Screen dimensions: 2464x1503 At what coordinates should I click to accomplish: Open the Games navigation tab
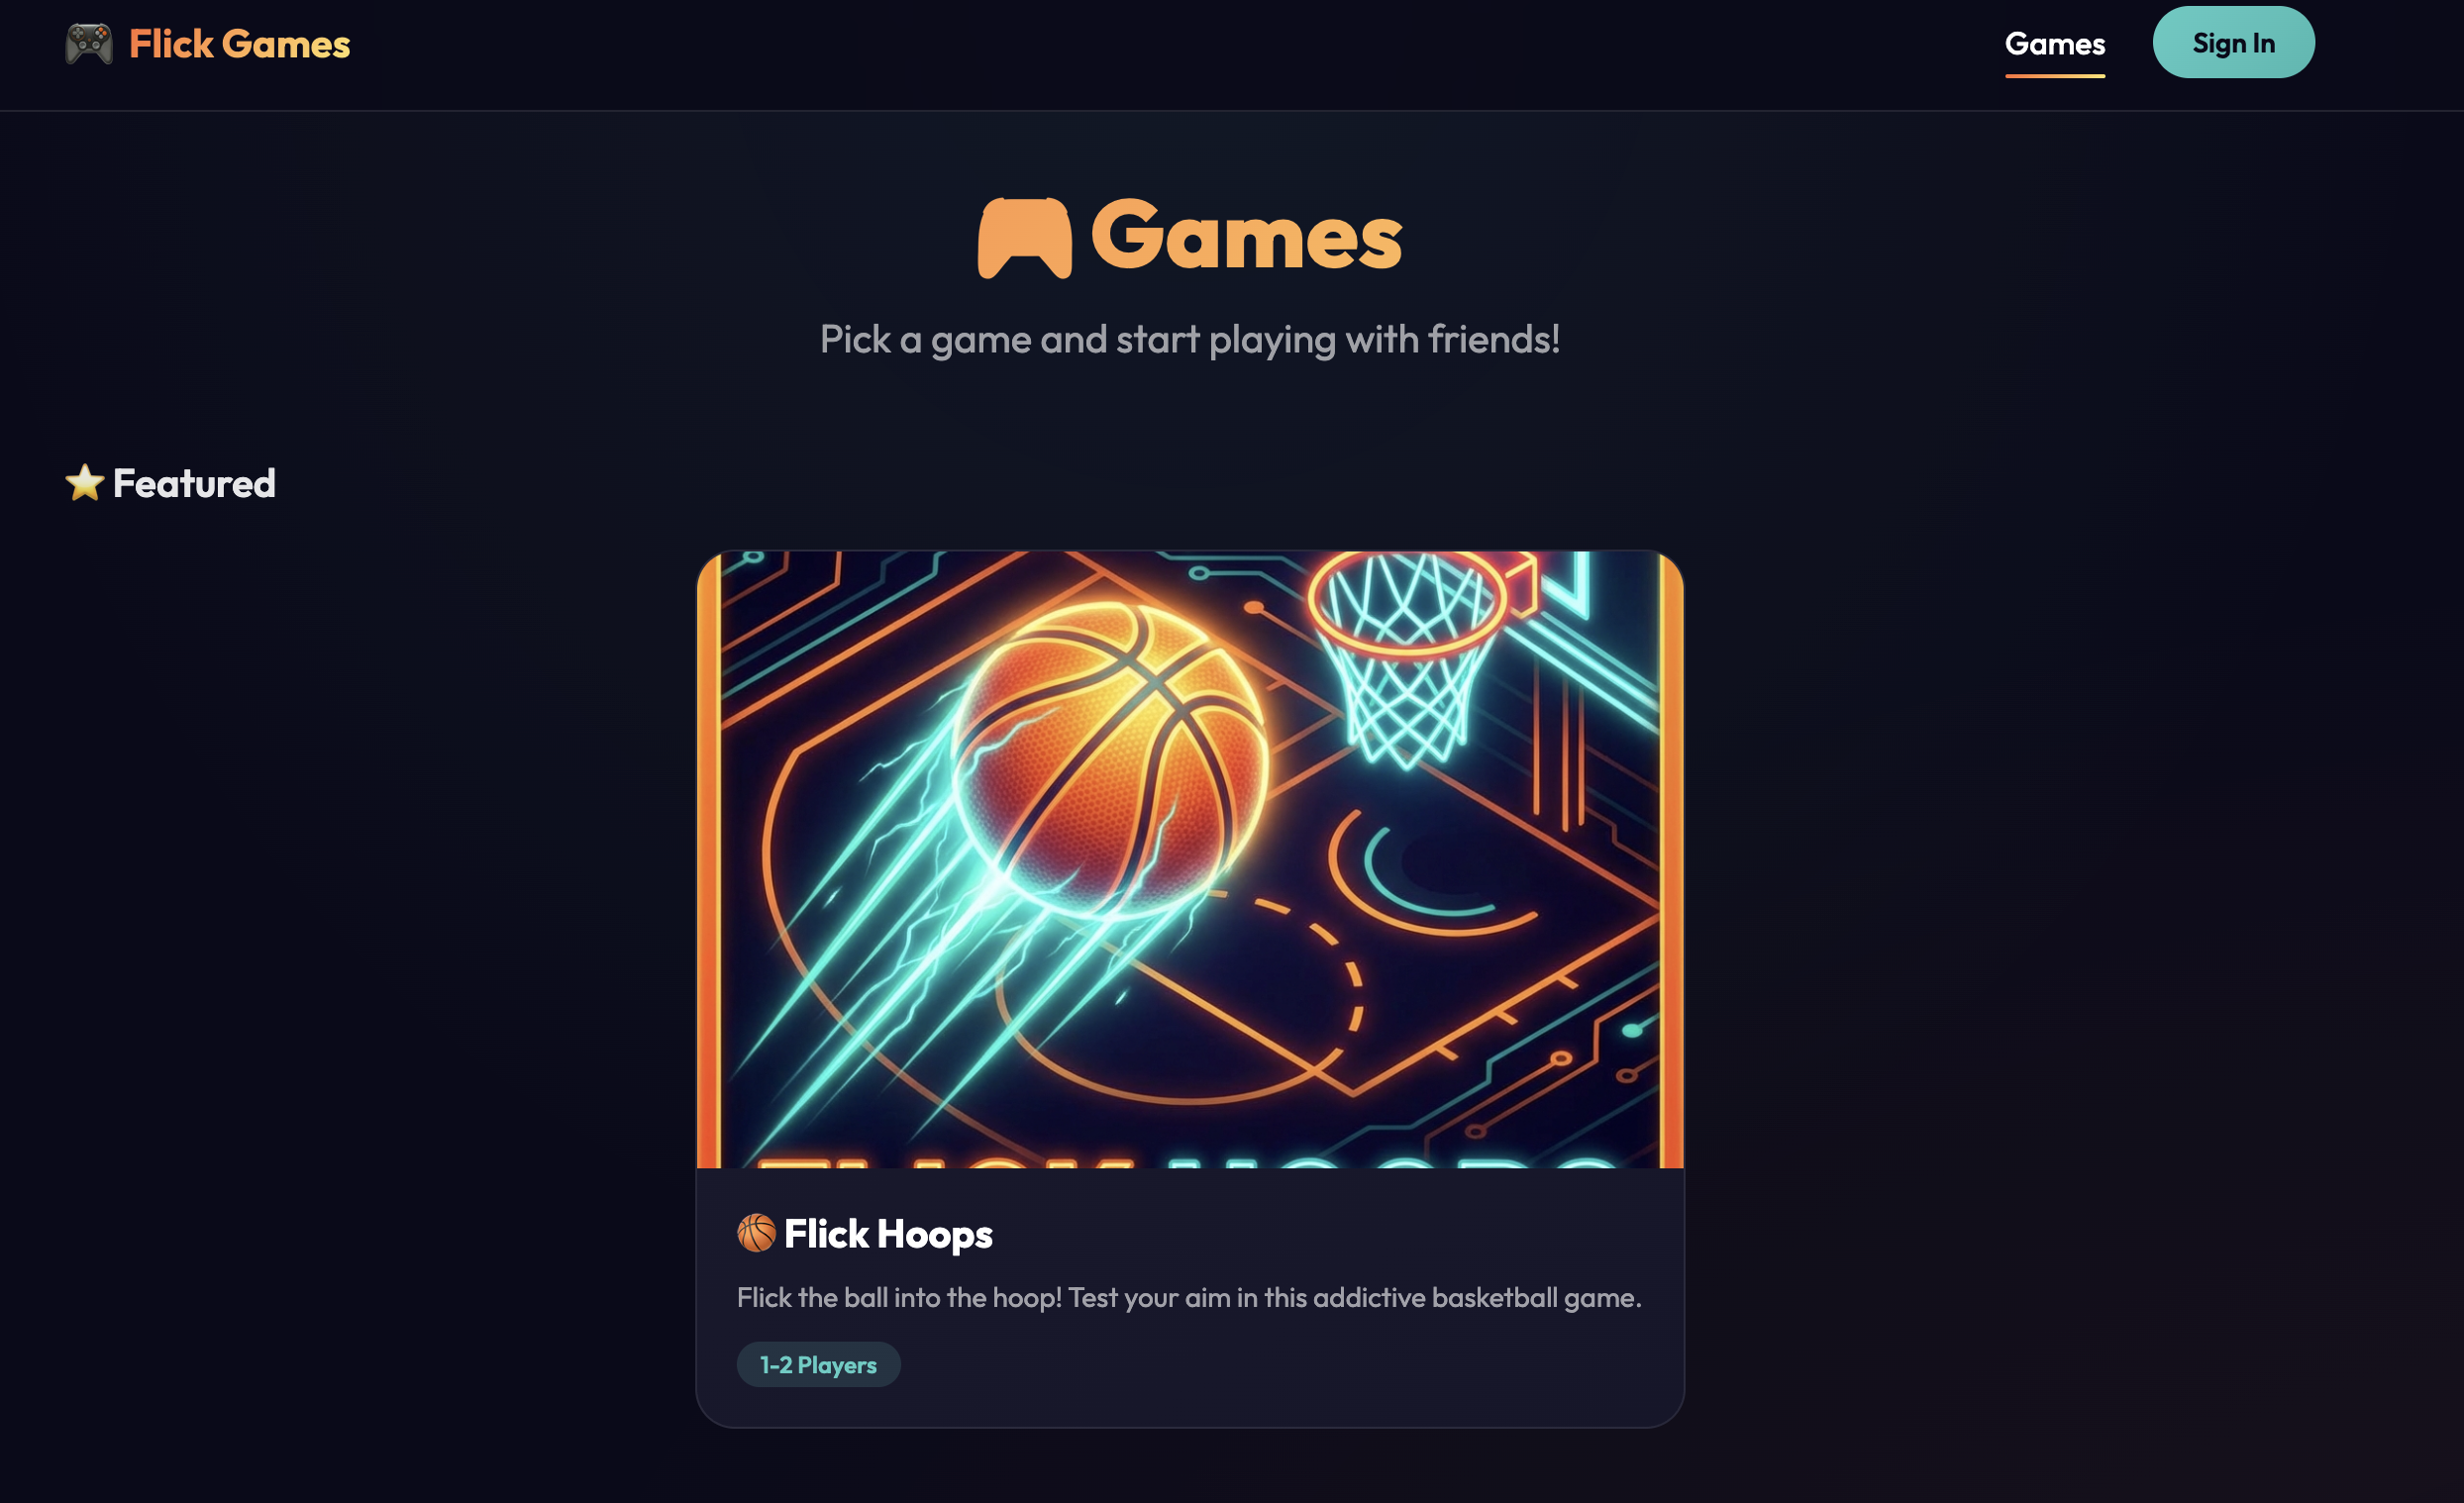pos(2054,44)
